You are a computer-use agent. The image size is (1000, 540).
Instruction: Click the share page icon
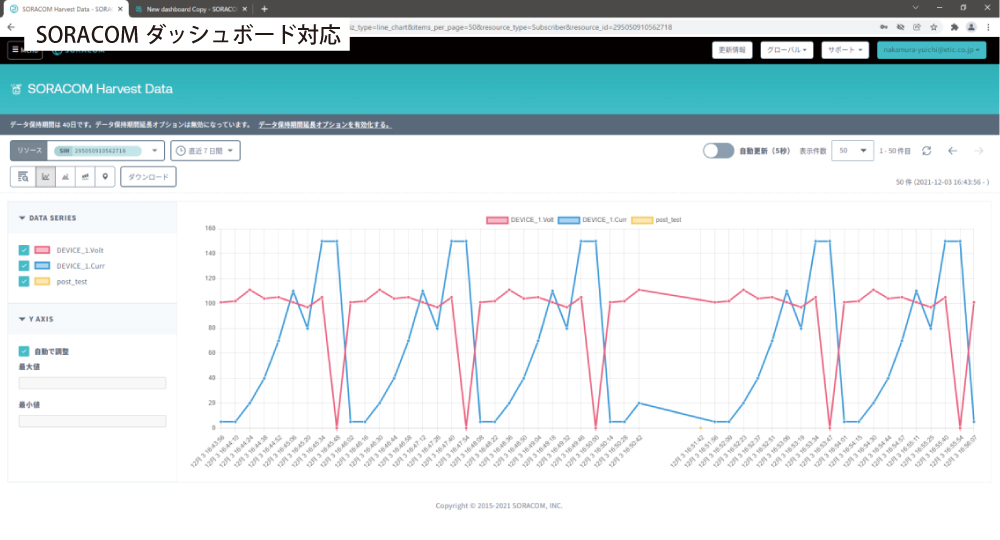(916, 27)
